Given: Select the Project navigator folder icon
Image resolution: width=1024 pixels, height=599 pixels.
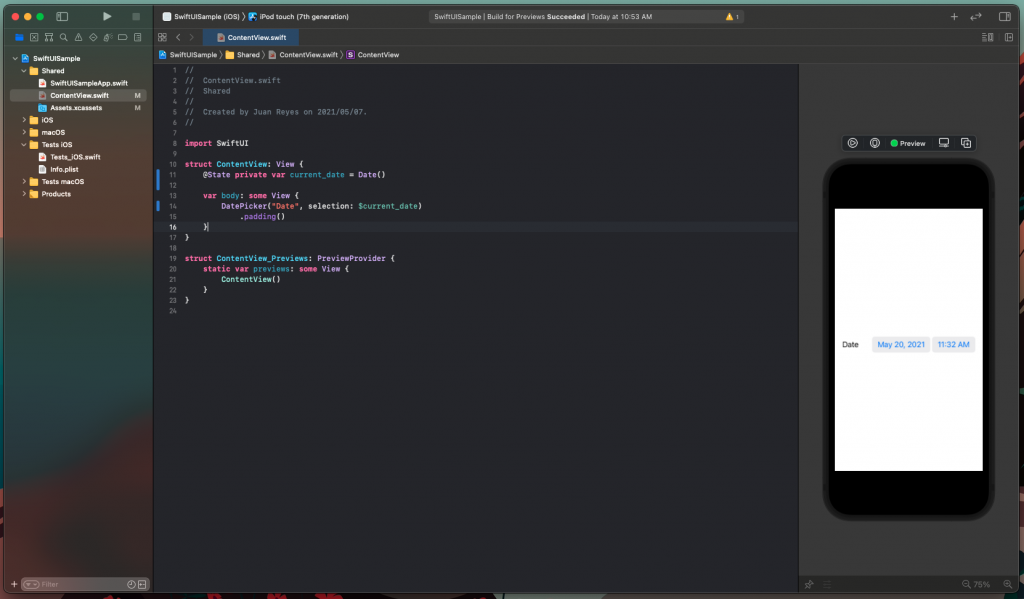Looking at the screenshot, I should point(20,37).
